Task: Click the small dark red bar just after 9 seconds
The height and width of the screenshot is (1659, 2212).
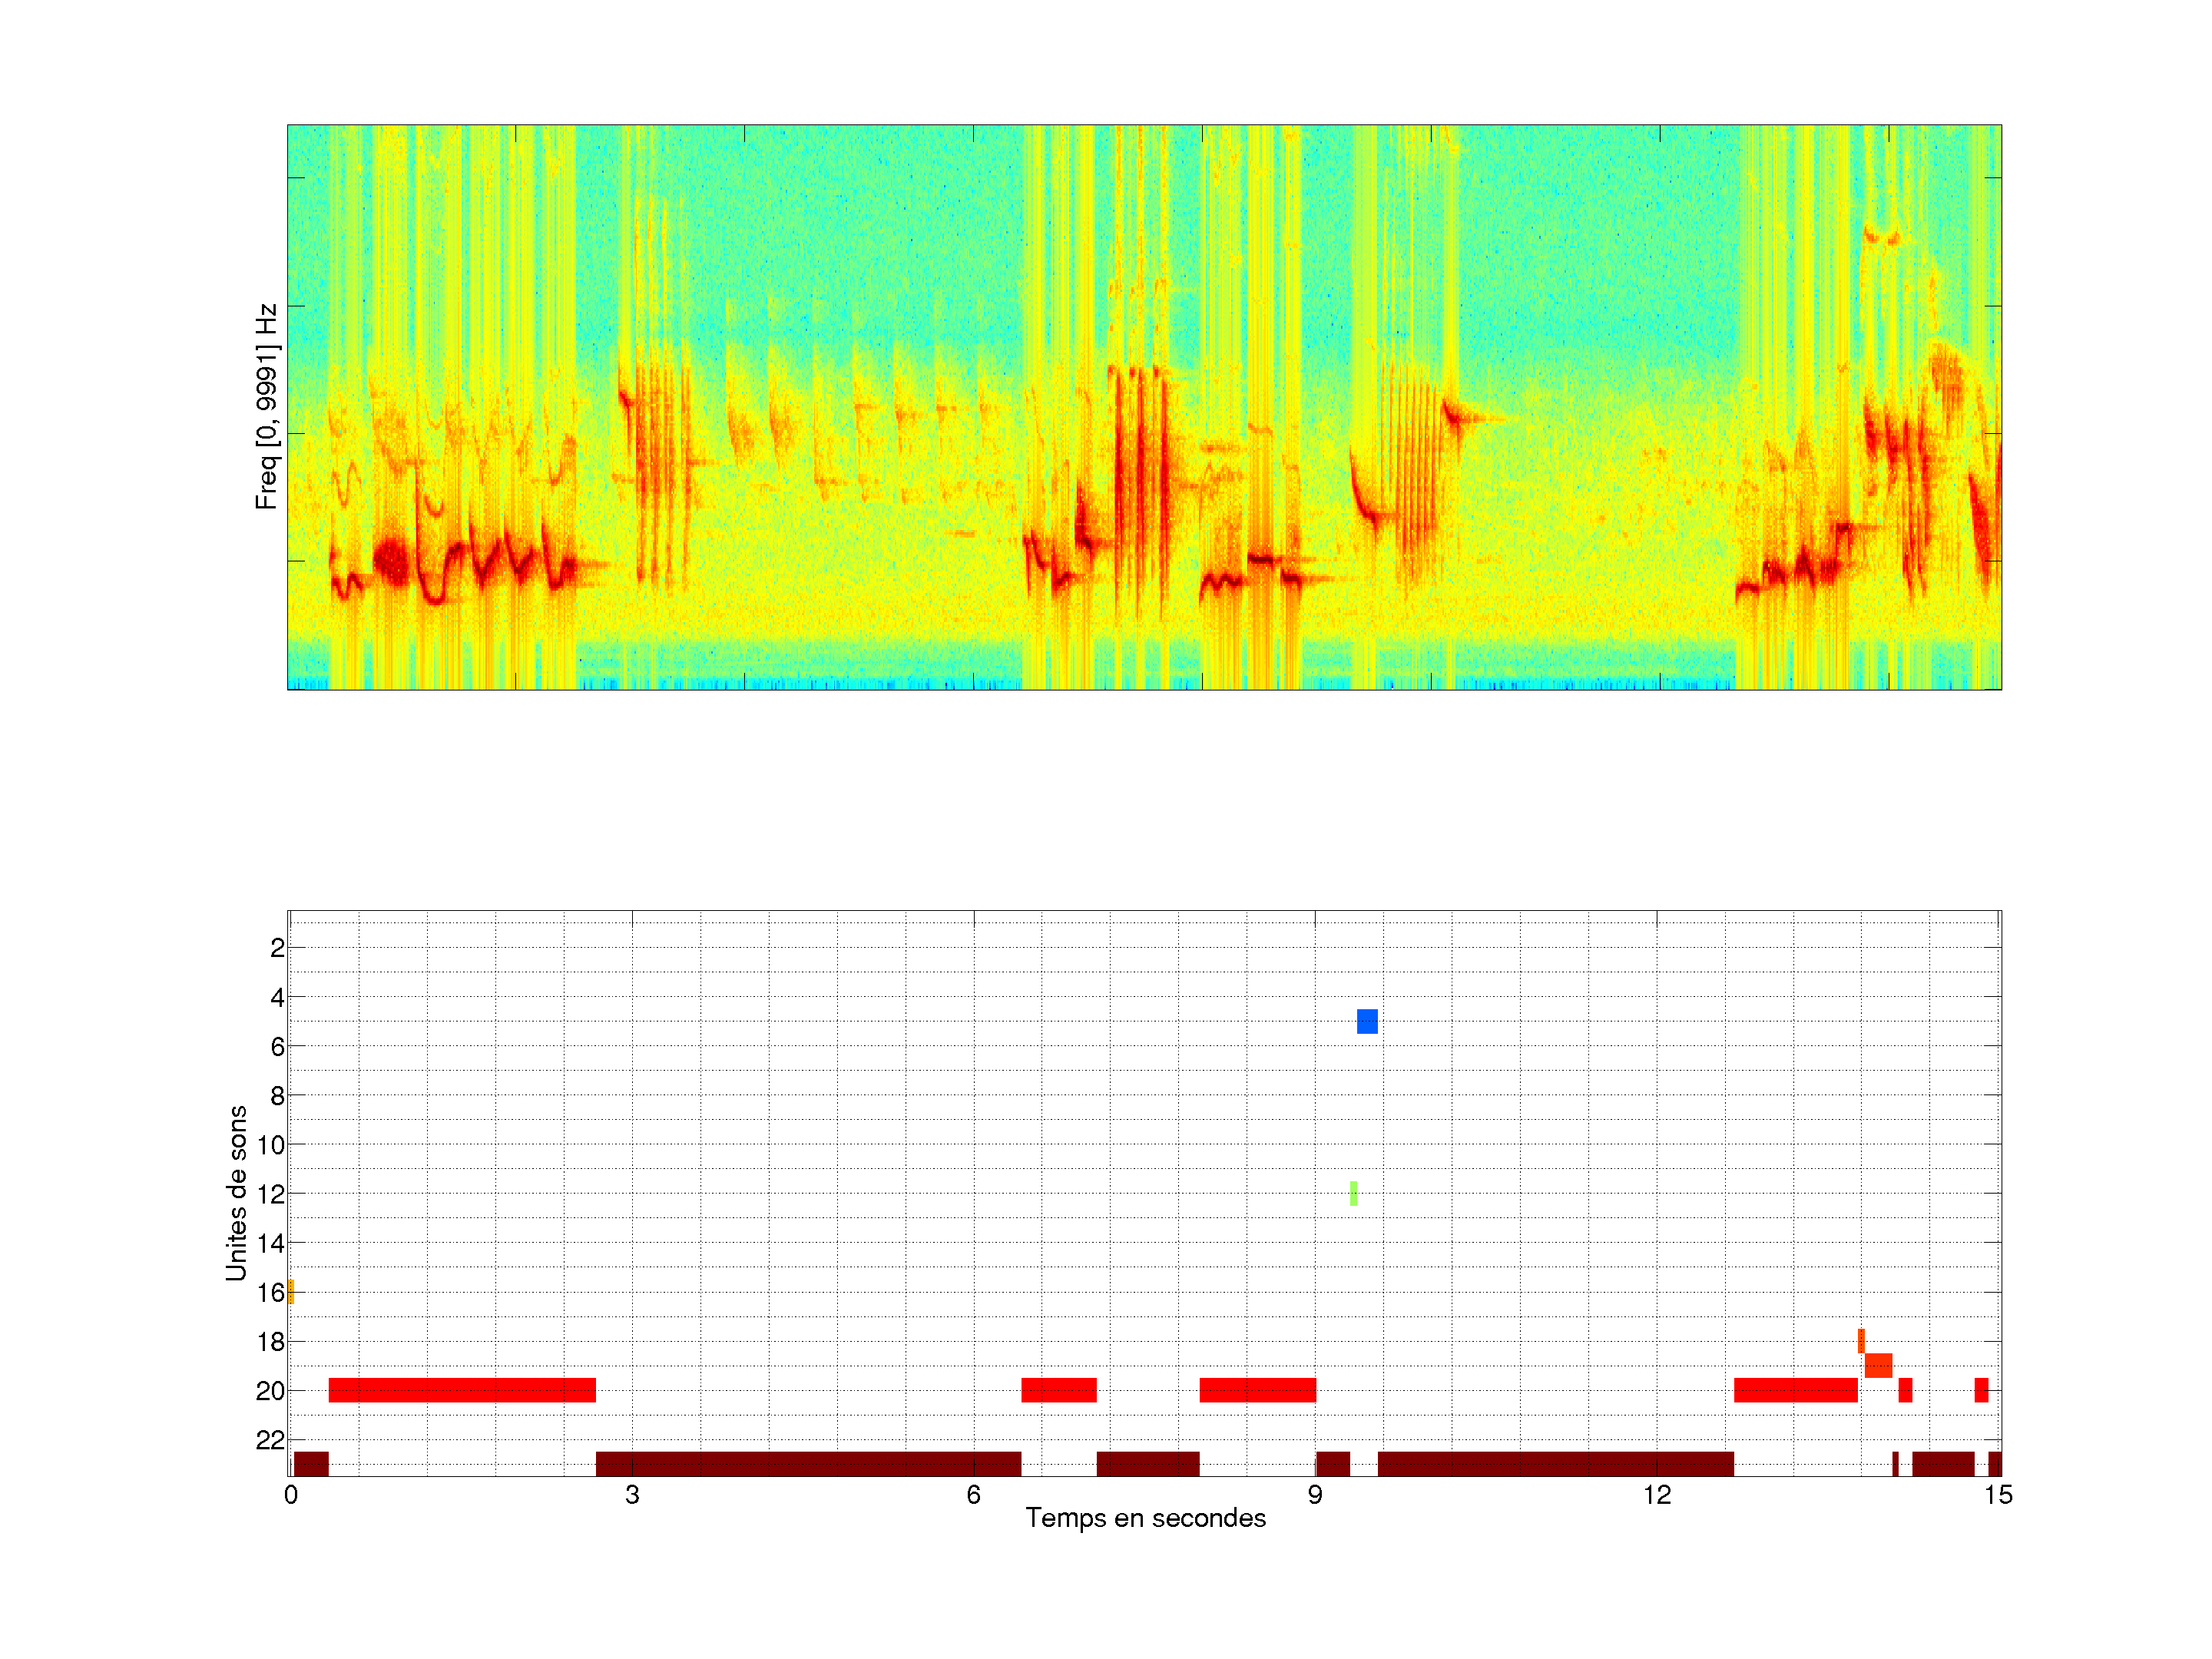Action: (1332, 1463)
